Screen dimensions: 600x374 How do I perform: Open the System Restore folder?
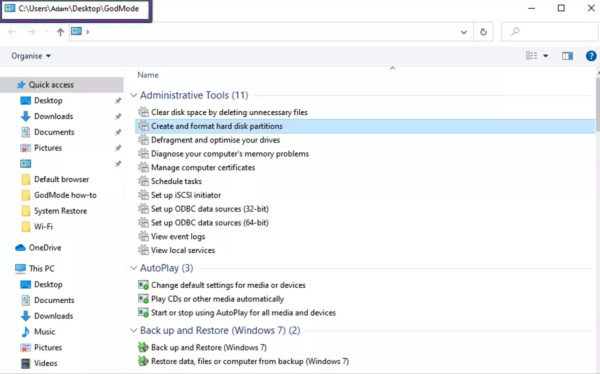point(60,211)
